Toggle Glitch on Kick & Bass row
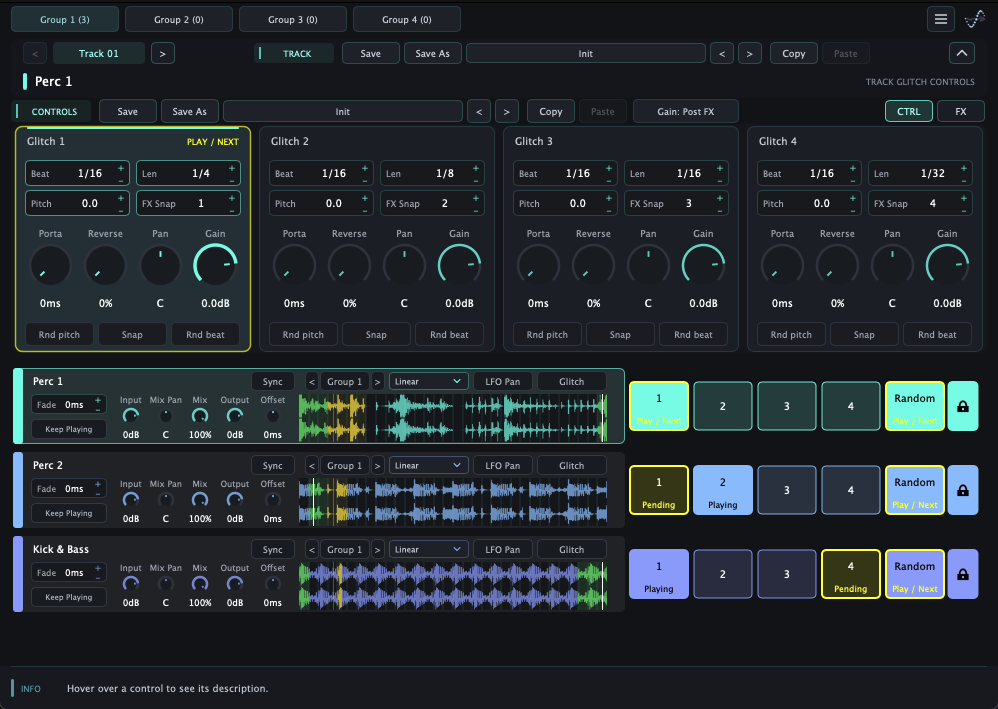Screen dimensions: 998x709 pos(572,550)
